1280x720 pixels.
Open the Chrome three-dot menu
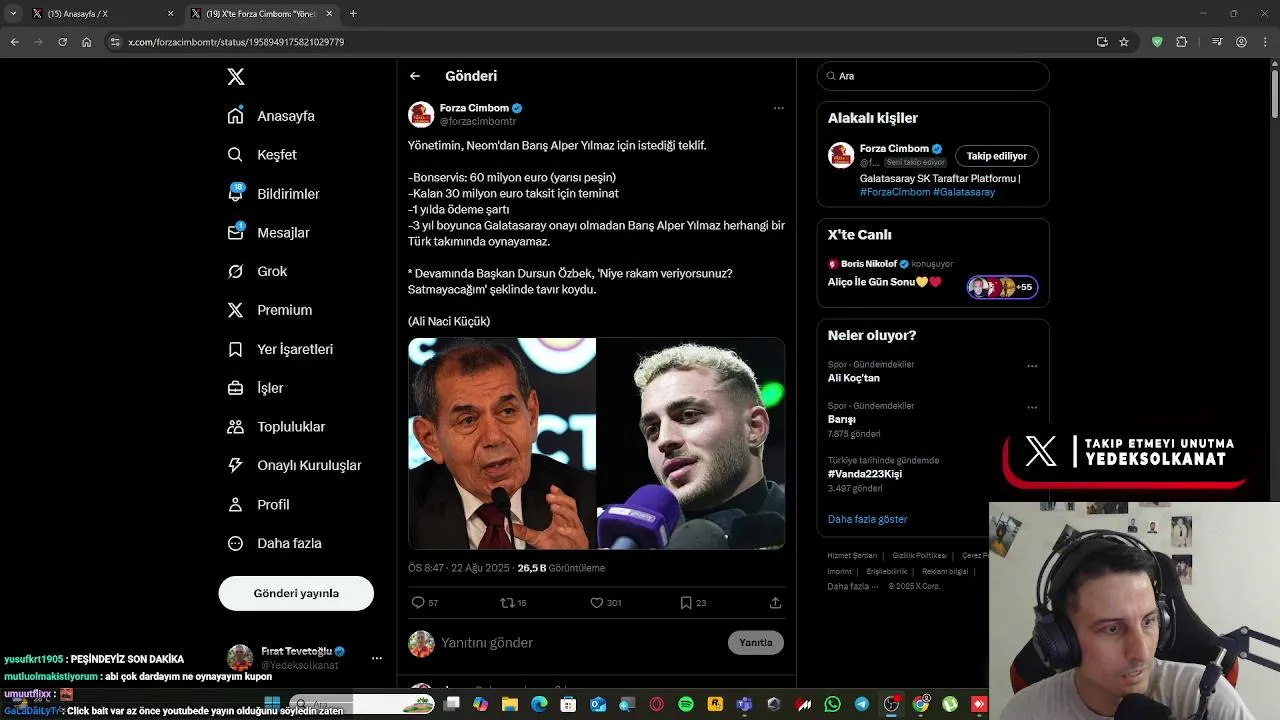tap(1265, 42)
